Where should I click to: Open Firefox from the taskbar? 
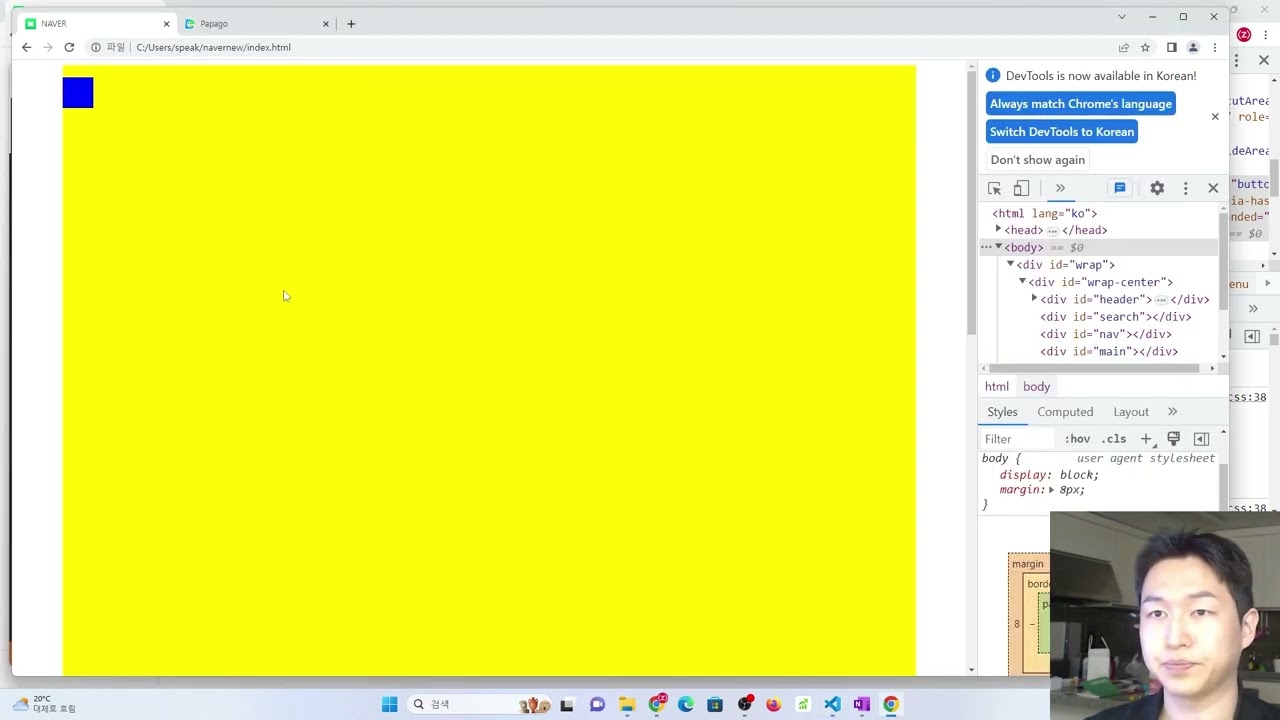coord(773,705)
